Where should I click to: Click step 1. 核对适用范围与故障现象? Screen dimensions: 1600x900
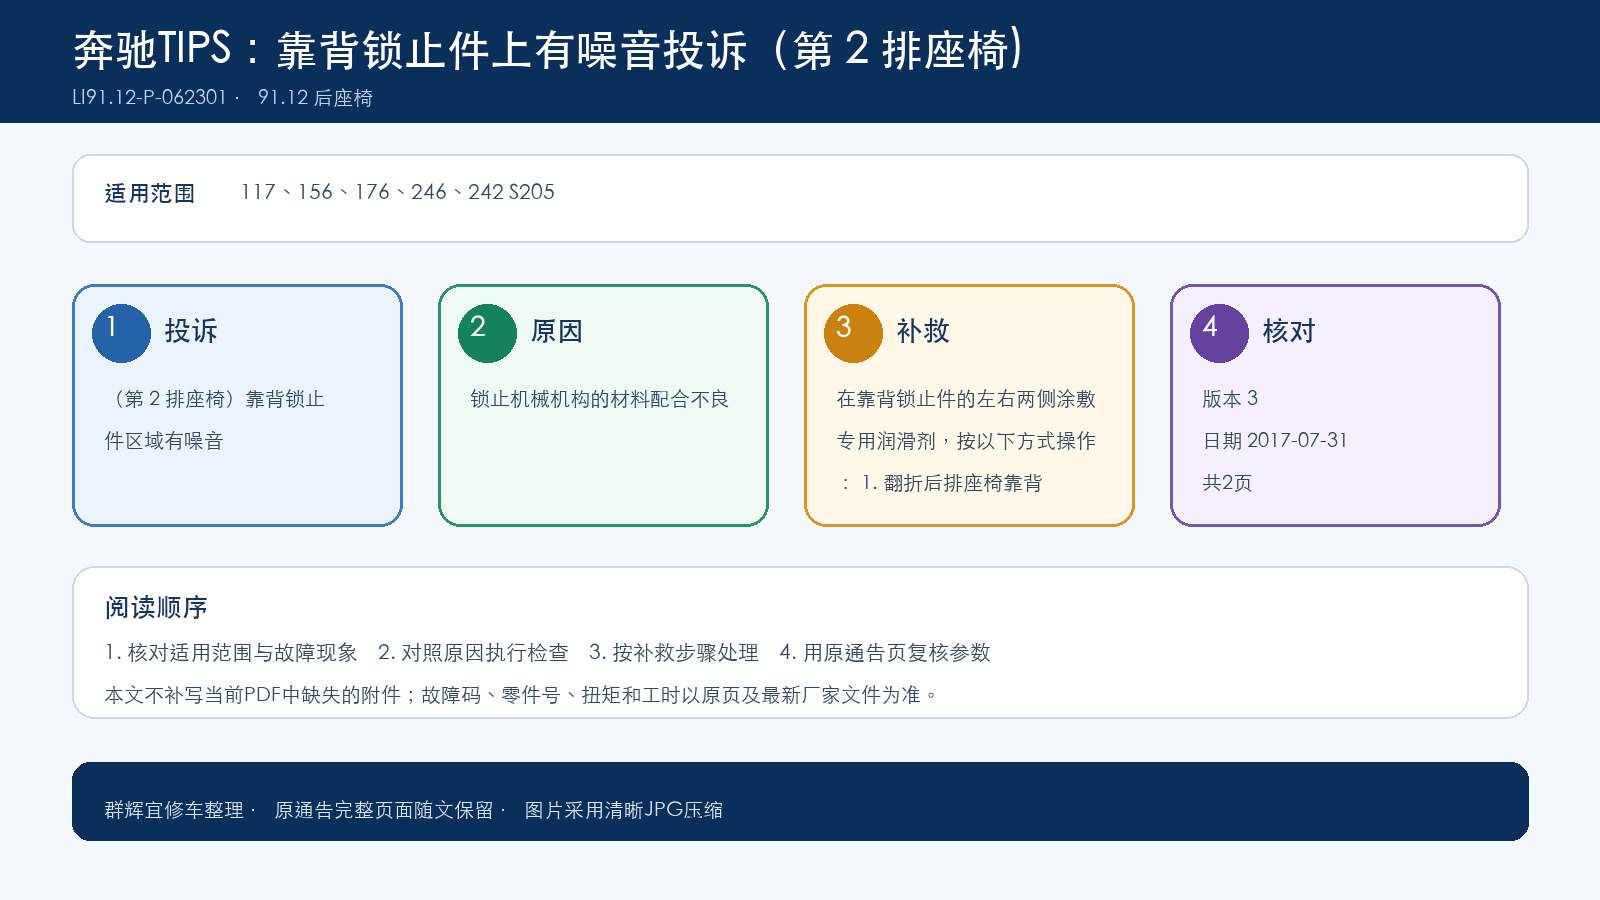231,653
